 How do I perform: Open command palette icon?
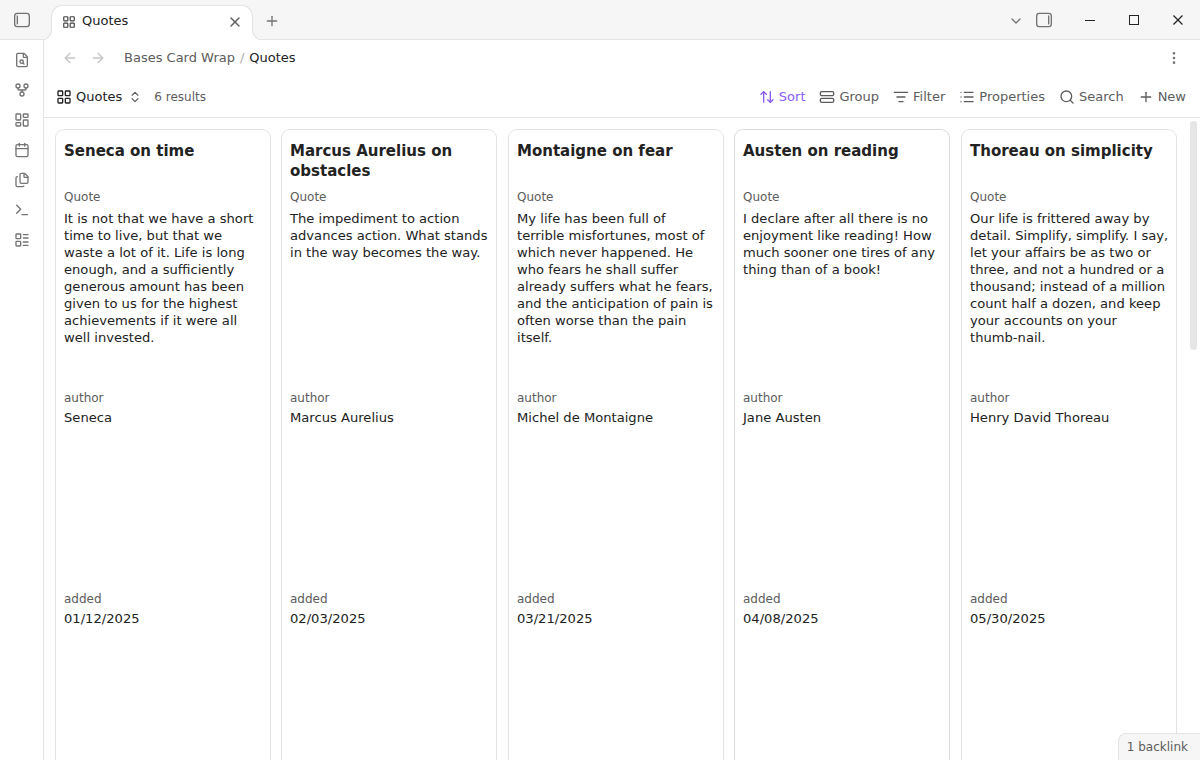coord(22,210)
